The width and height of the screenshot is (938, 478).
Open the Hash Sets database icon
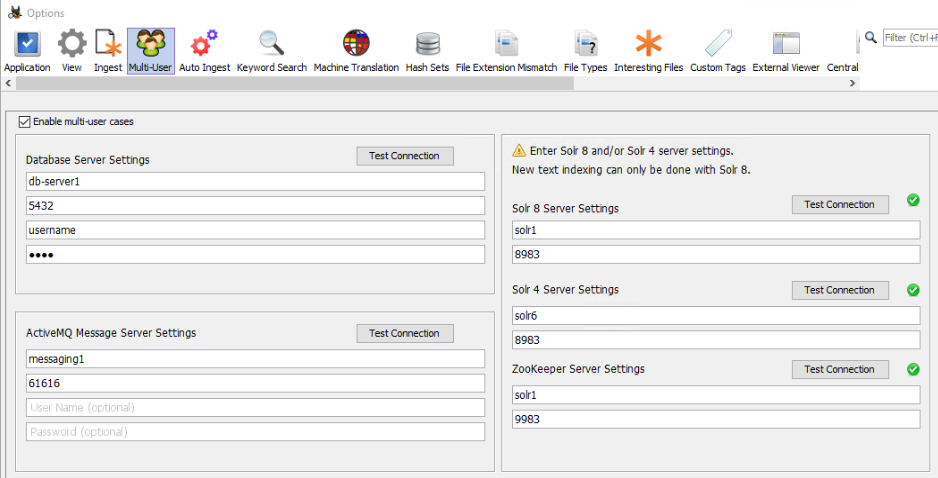click(x=427, y=44)
